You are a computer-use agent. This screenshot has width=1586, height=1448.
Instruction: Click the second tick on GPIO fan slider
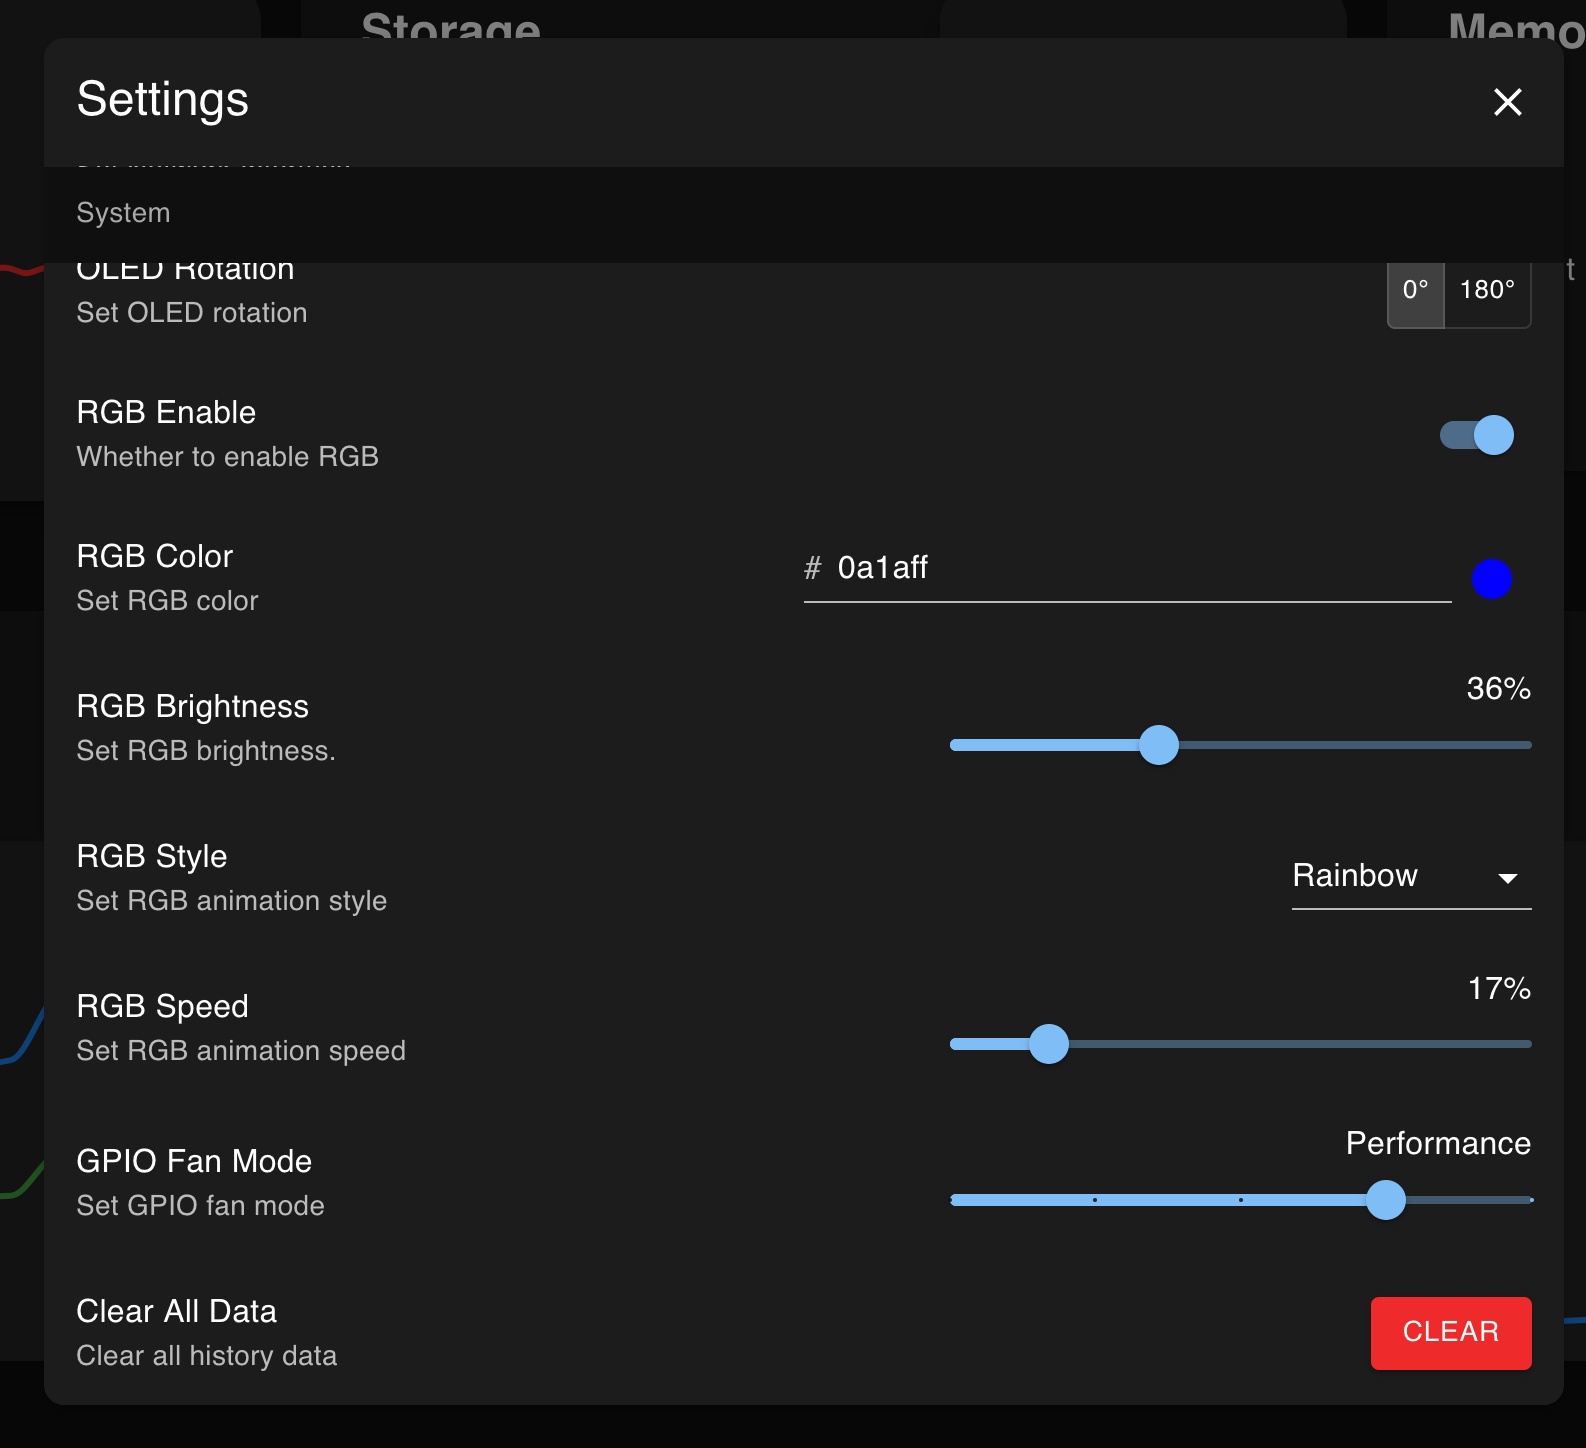point(1095,1200)
